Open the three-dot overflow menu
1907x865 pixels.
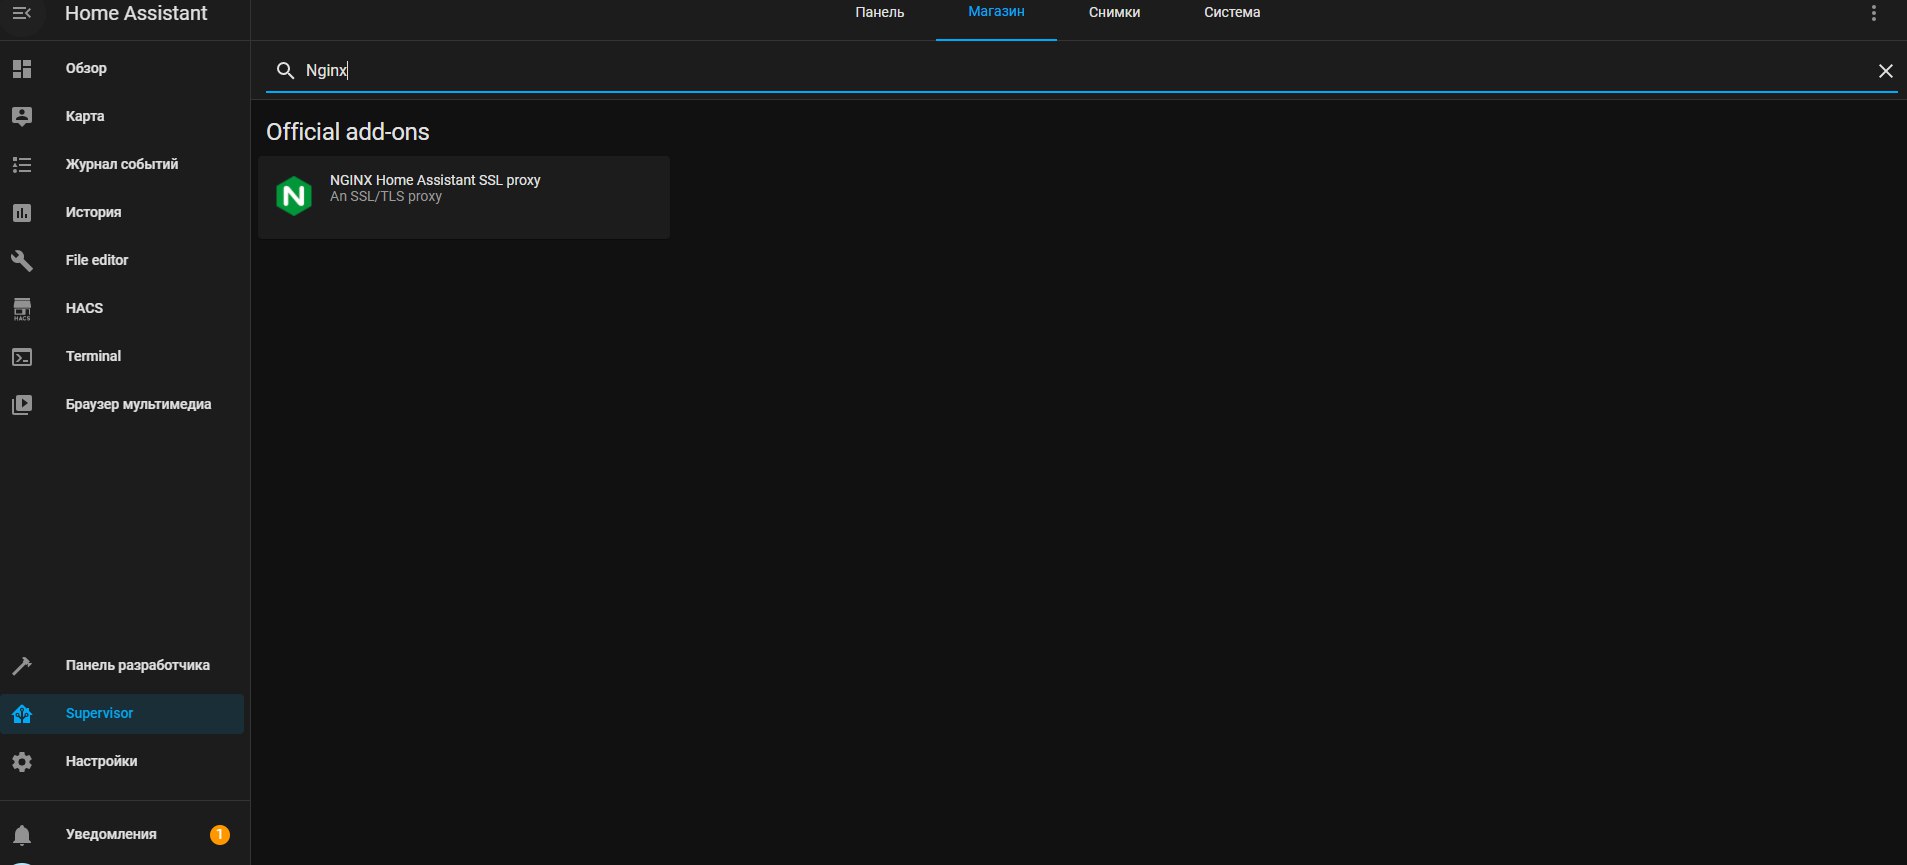[x=1873, y=13]
